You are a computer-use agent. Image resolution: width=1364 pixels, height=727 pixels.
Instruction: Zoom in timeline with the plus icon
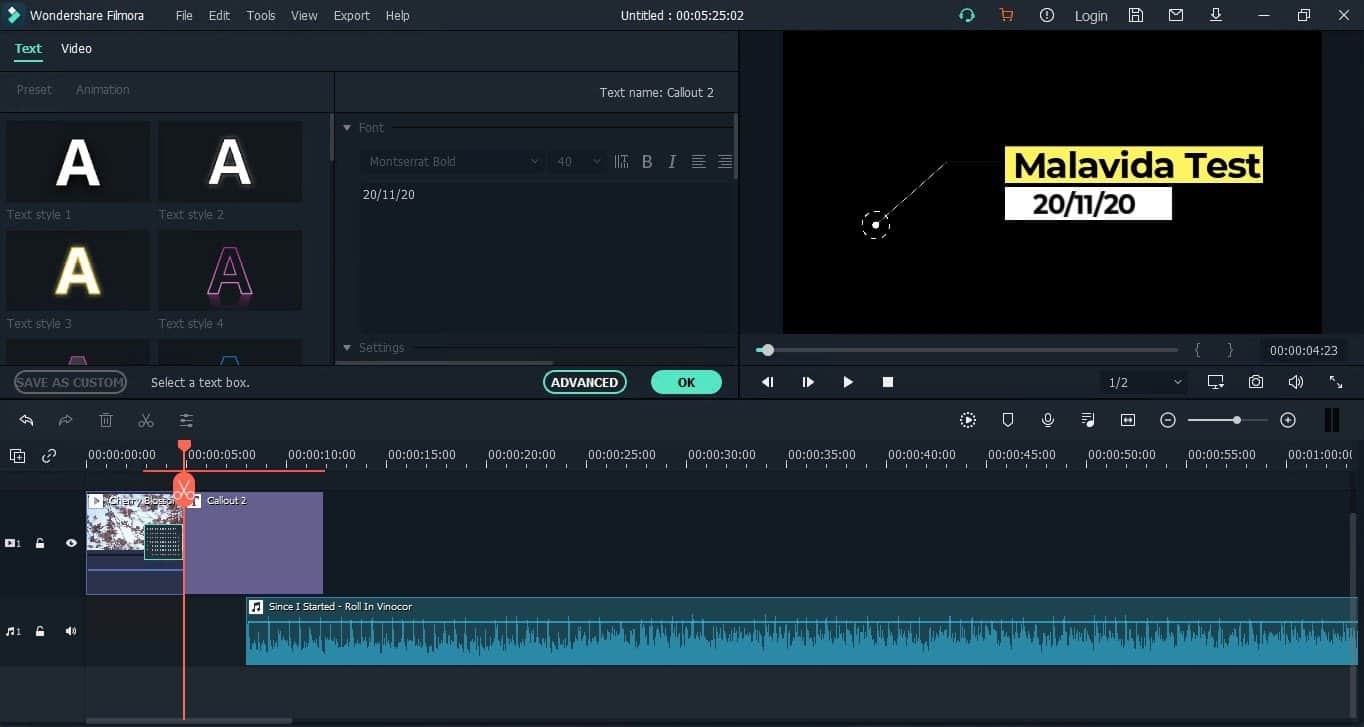pos(1288,421)
